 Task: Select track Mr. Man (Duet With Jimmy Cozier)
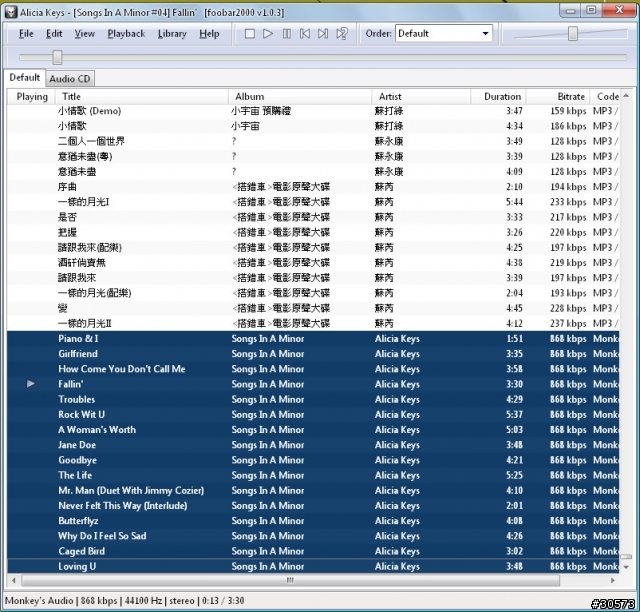[313, 490]
